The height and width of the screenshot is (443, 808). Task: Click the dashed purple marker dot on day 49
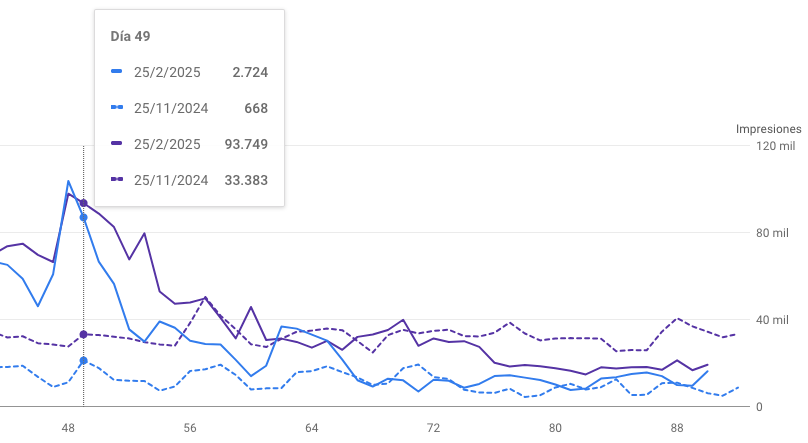pyautogui.click(x=83, y=334)
